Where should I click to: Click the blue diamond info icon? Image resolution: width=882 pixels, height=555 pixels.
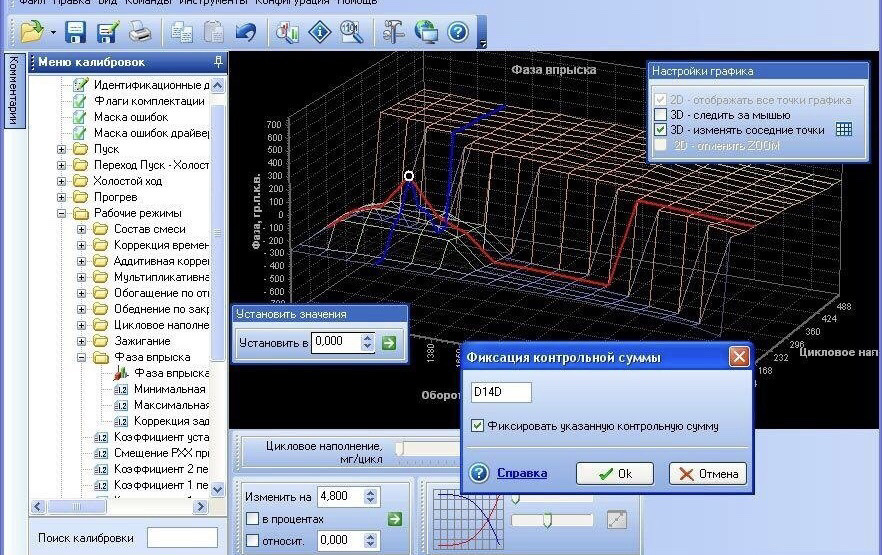tap(320, 32)
